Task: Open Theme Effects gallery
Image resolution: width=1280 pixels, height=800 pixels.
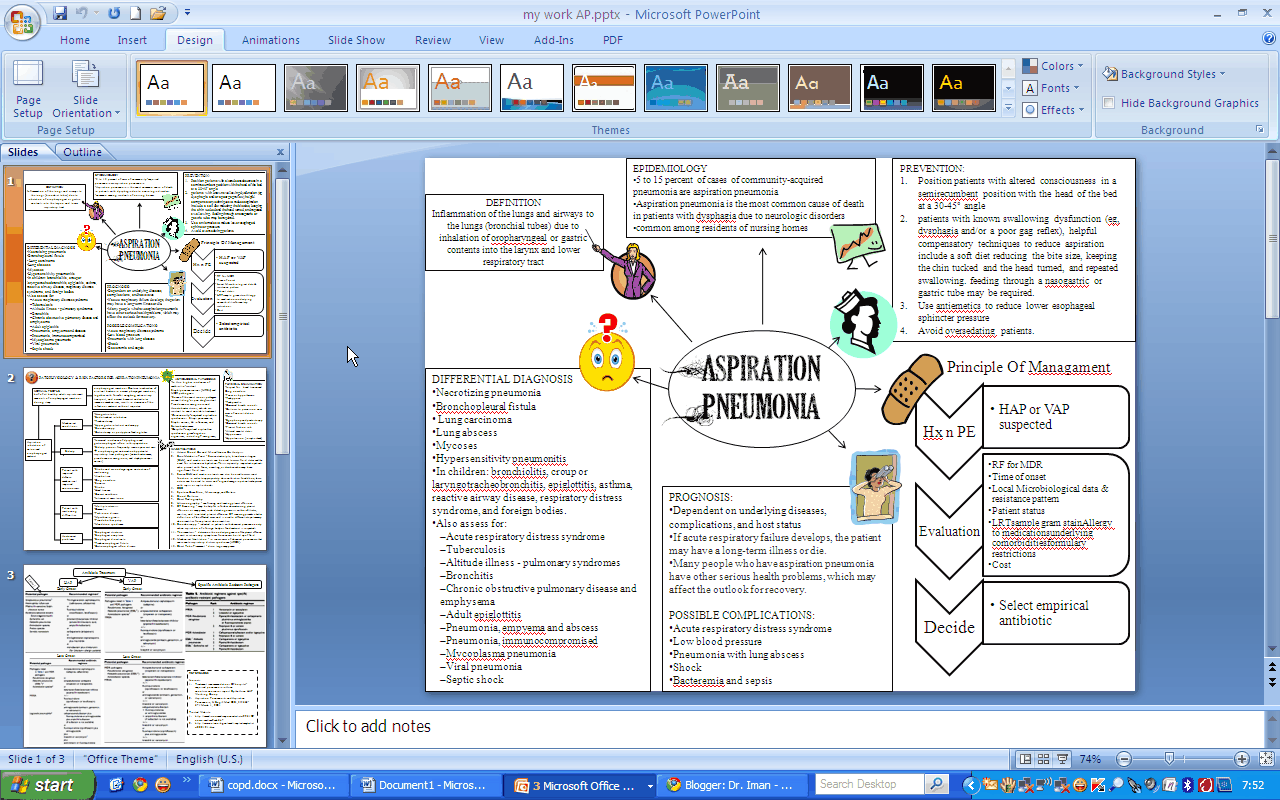Action: 1053,109
